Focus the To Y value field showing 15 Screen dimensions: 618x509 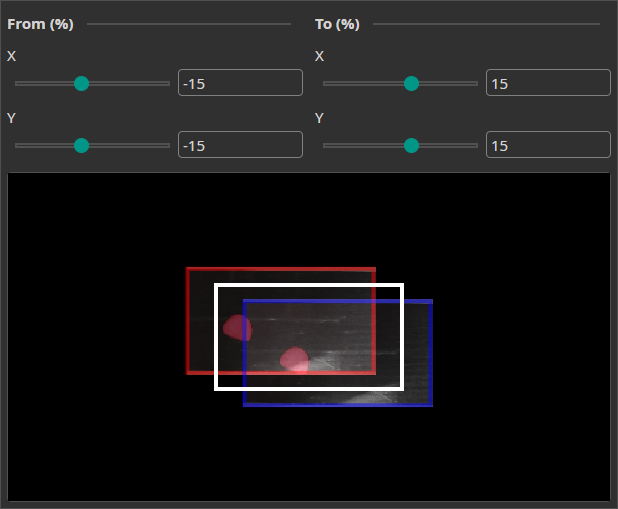point(548,145)
